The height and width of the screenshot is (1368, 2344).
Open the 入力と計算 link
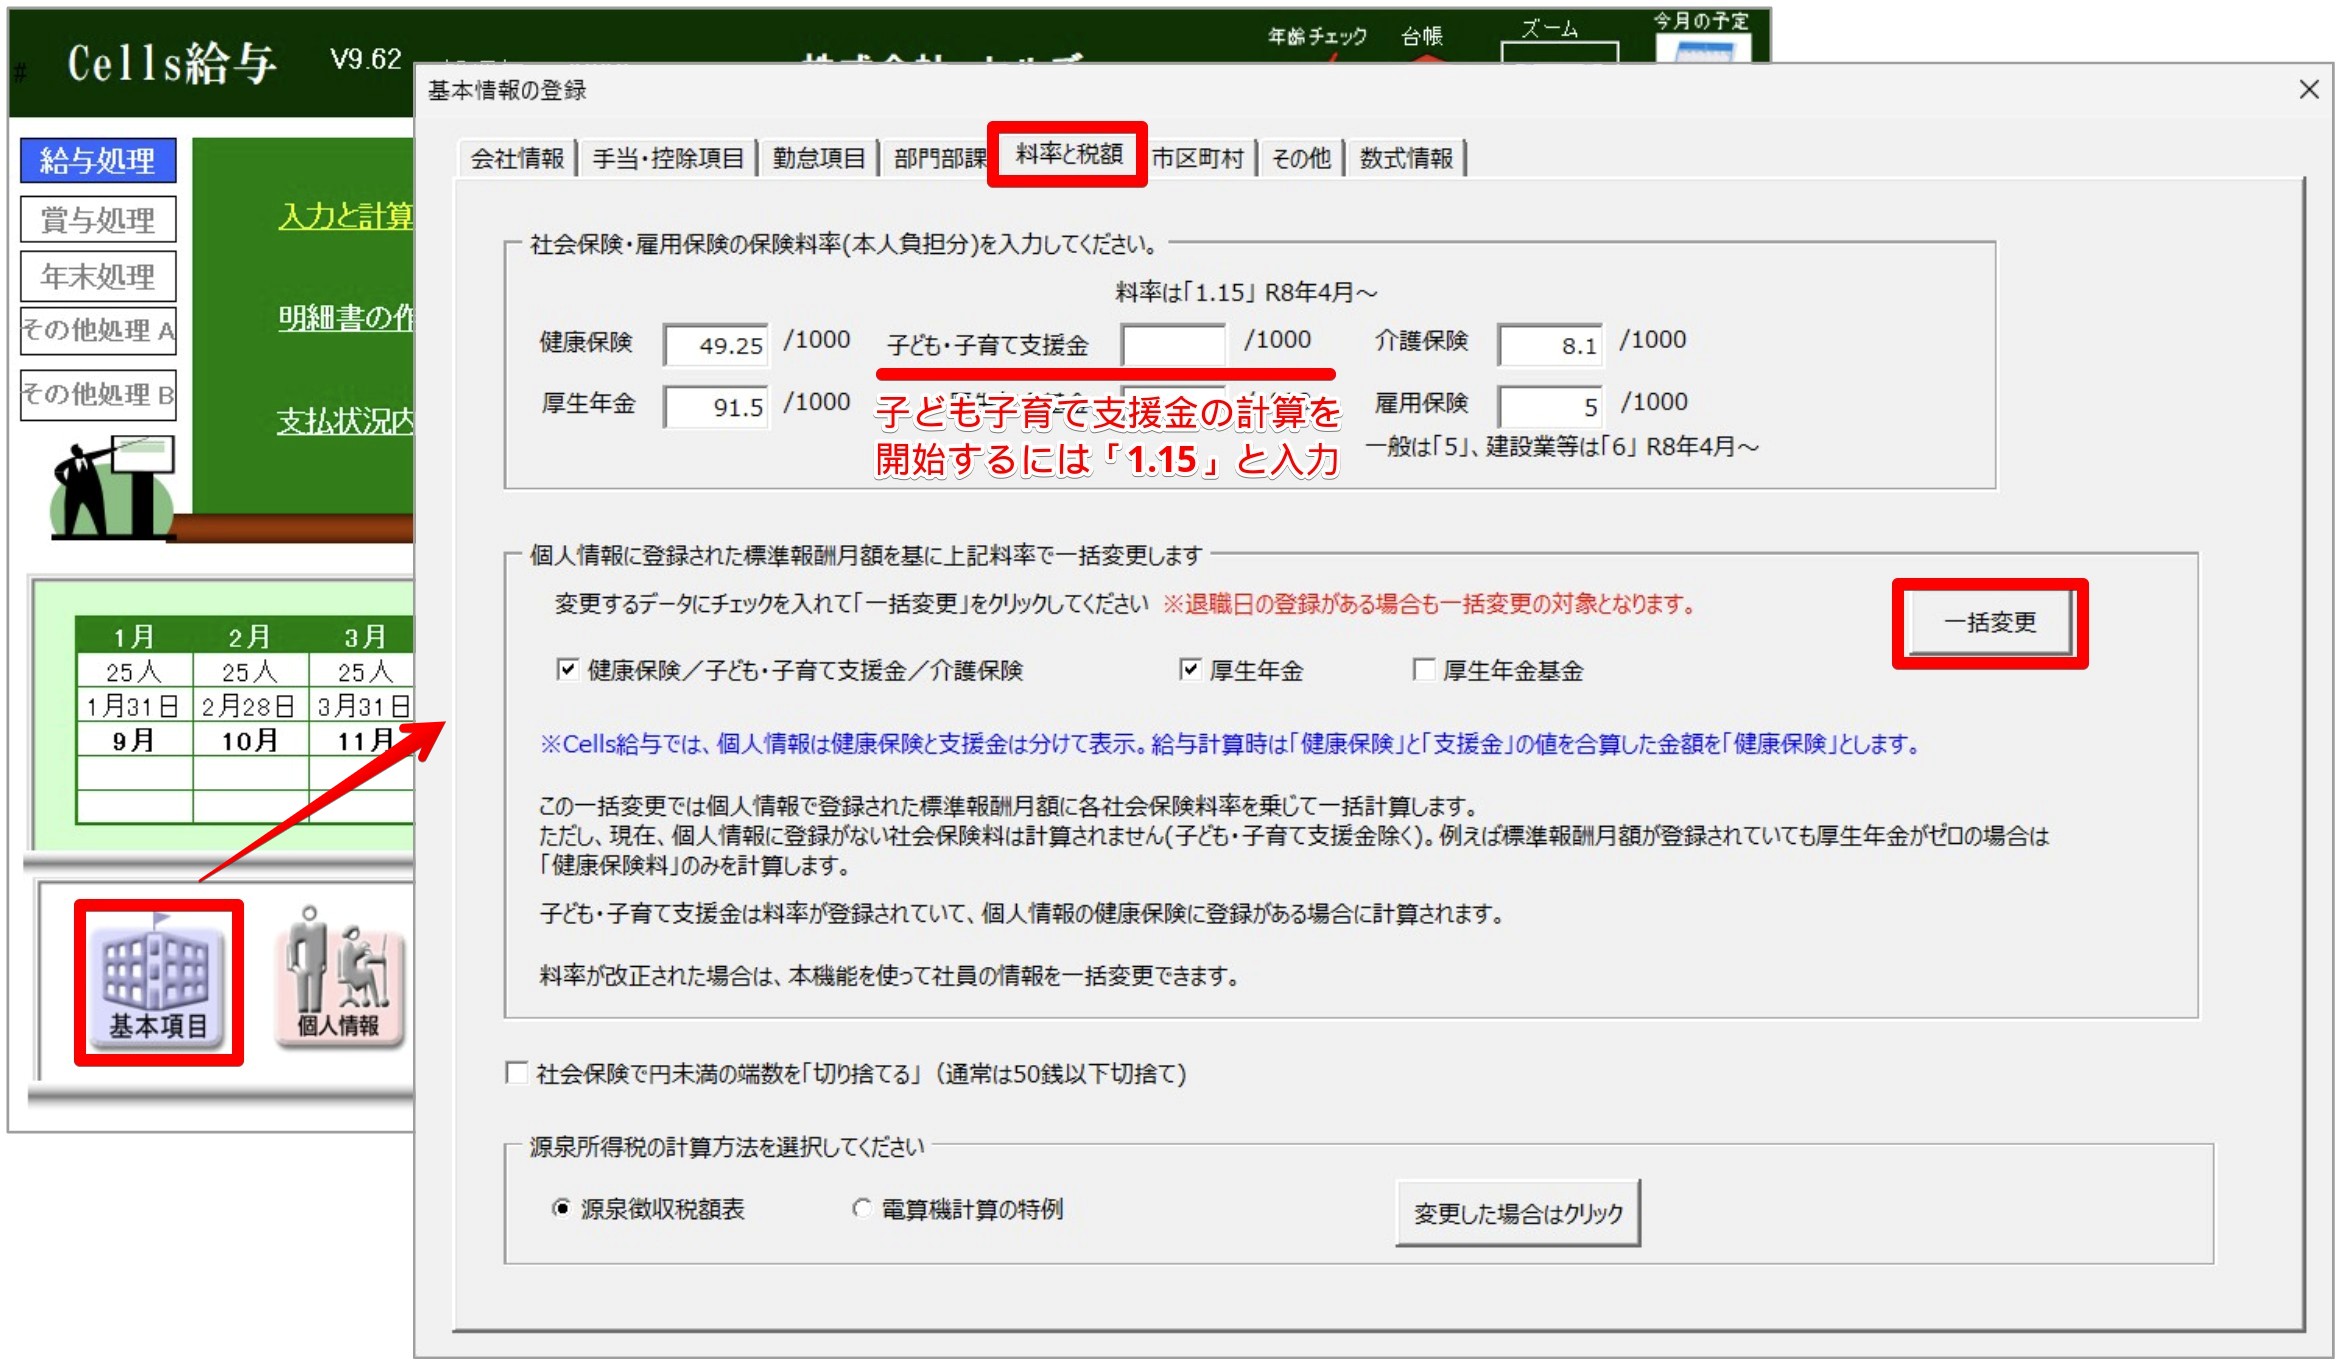click(x=345, y=215)
